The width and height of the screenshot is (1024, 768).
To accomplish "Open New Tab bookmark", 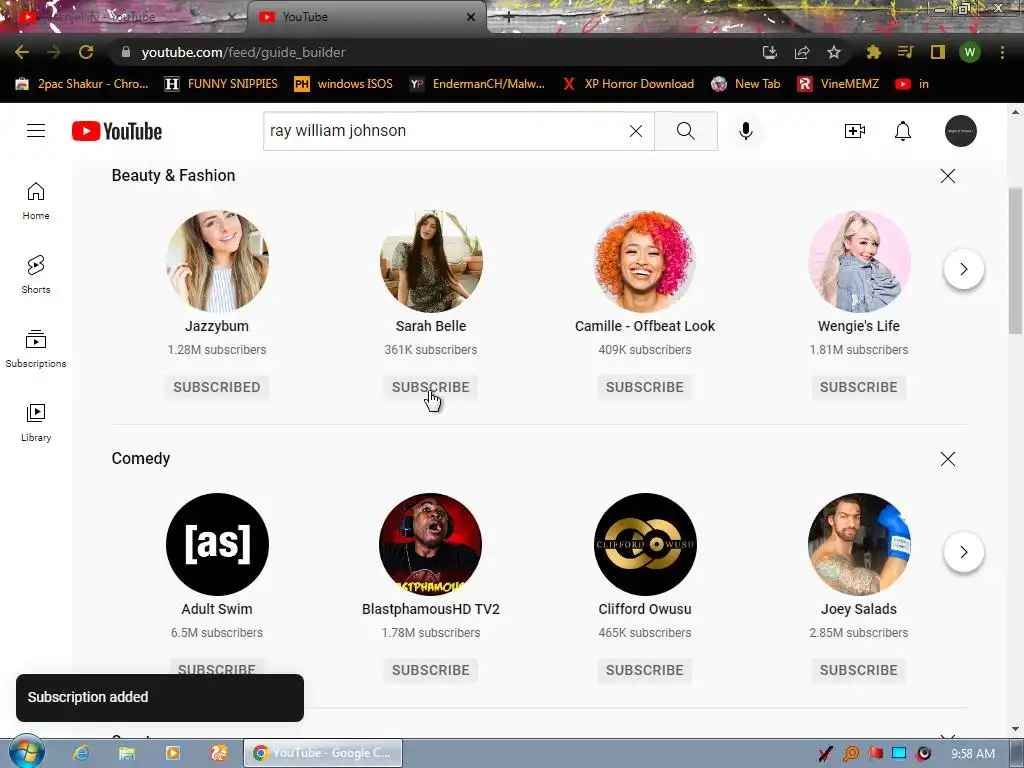I will [746, 84].
